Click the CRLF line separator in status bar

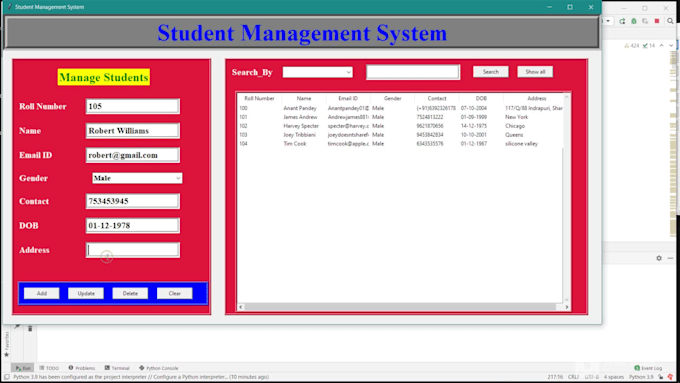[573, 377]
